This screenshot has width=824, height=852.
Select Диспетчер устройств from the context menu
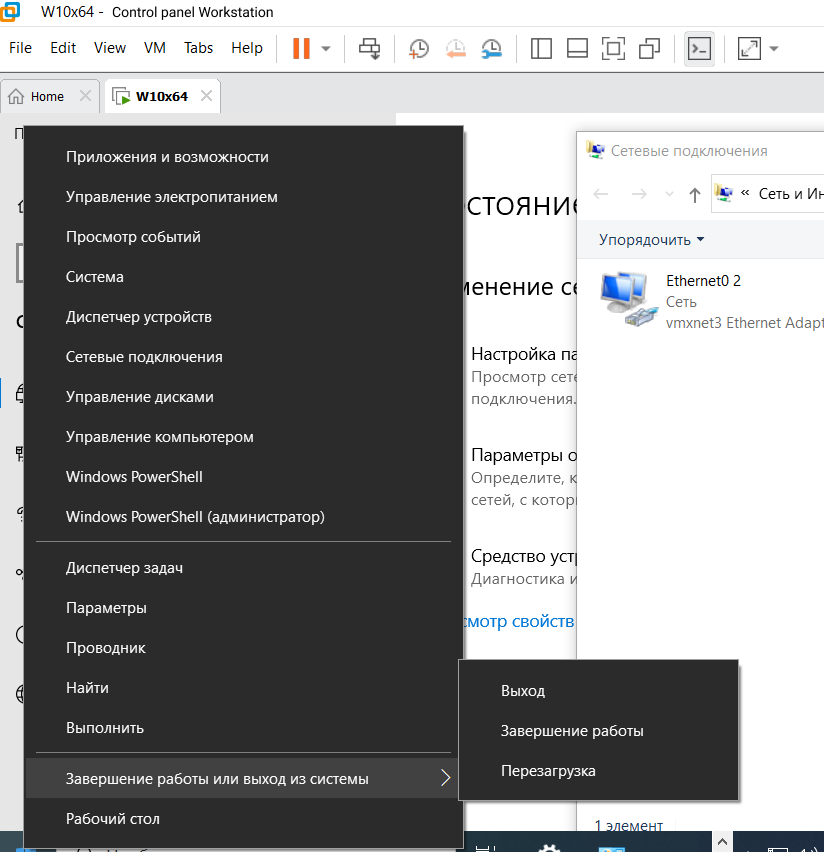tap(139, 317)
